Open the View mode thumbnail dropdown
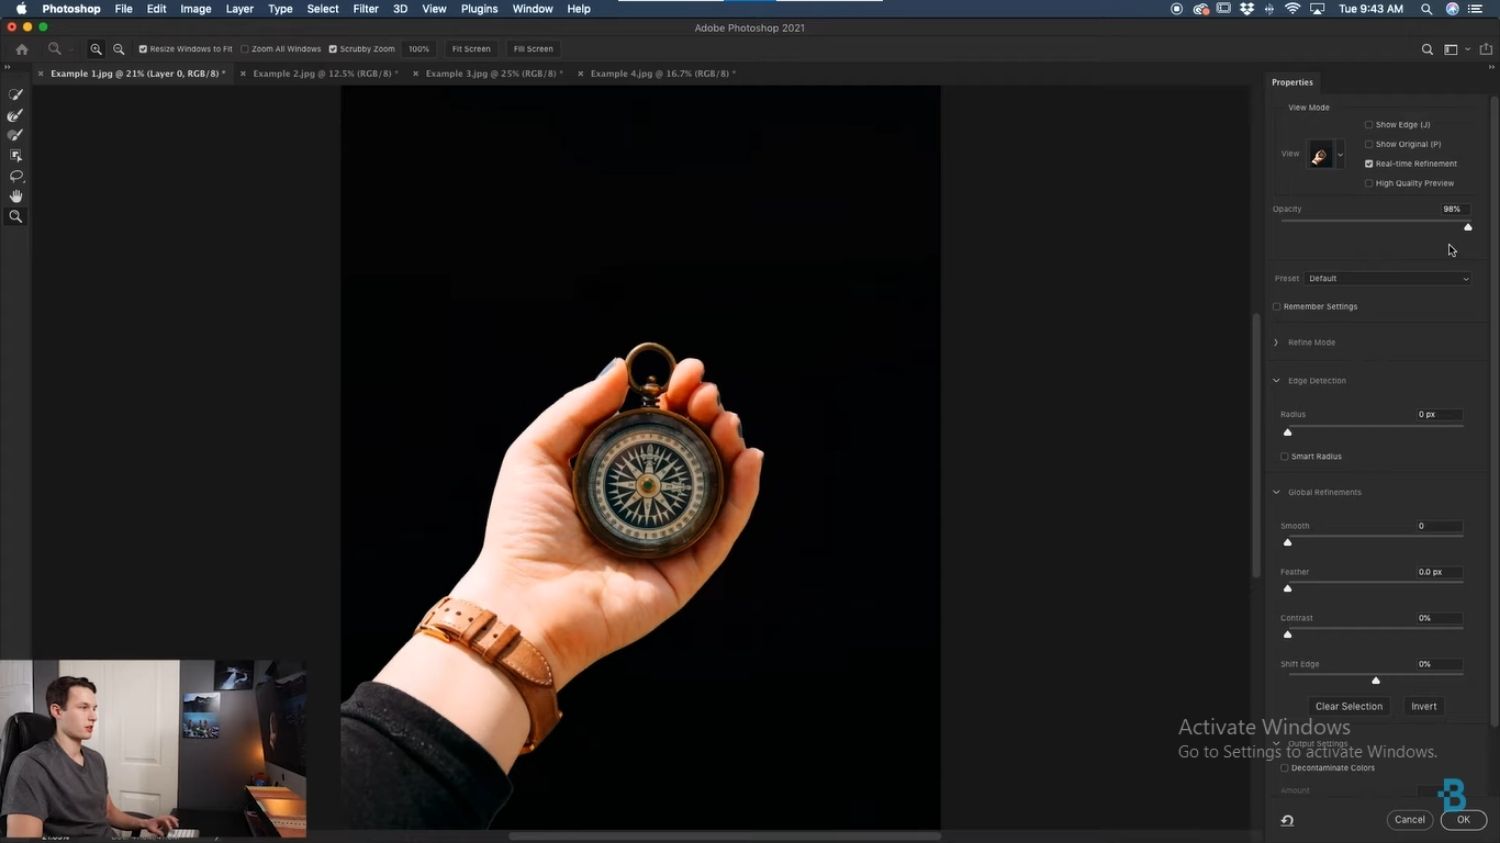Screen dimensions: 1500x843 (x=1340, y=154)
